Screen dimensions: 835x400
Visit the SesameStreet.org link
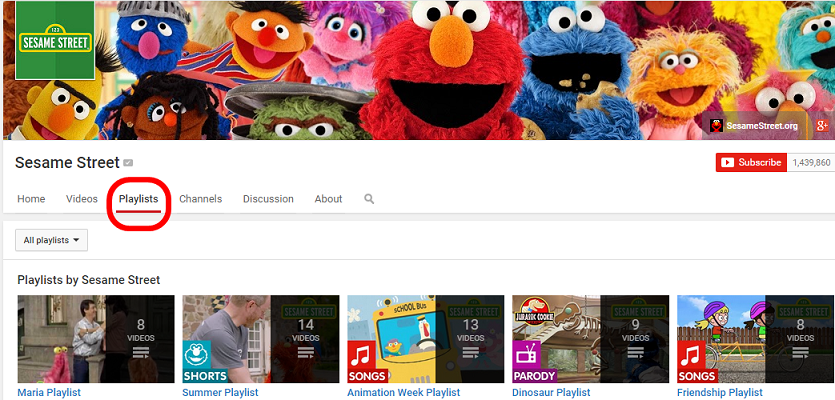tap(762, 126)
